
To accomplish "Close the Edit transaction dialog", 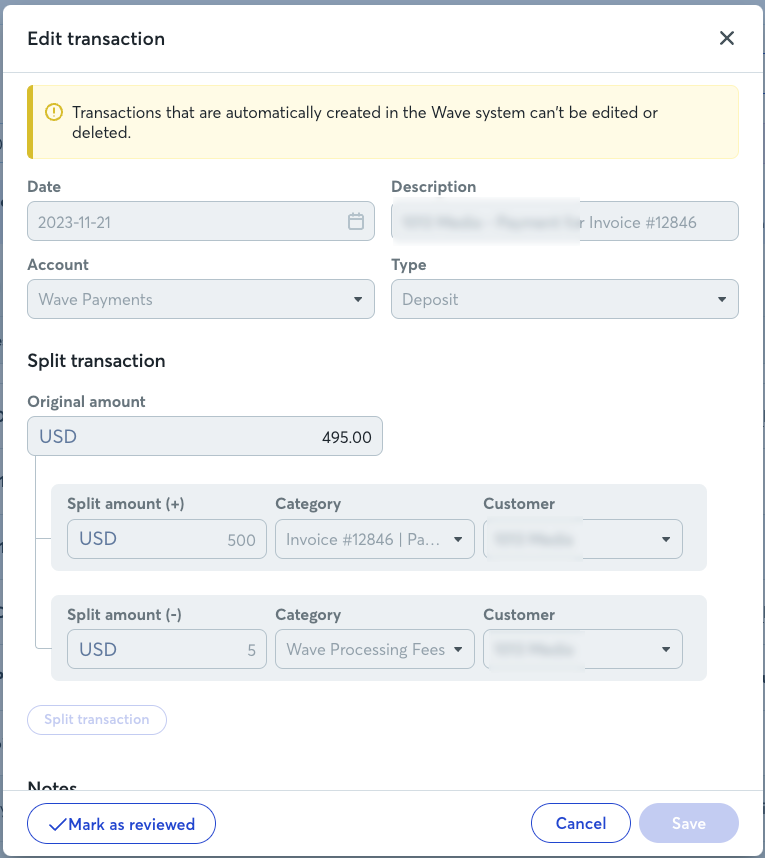I will 727,38.
